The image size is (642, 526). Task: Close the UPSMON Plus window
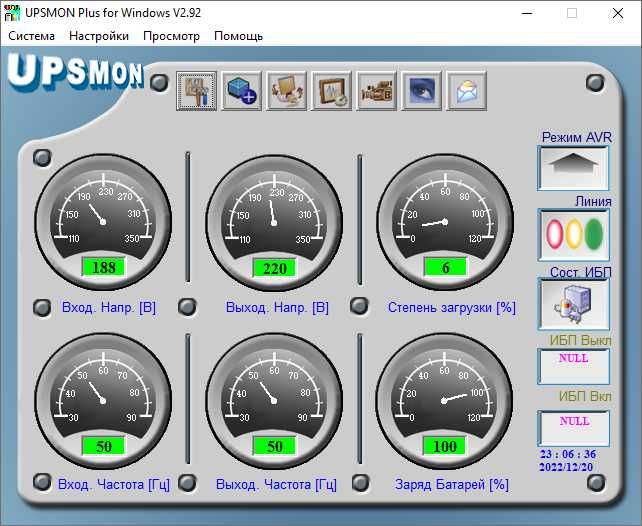618,13
